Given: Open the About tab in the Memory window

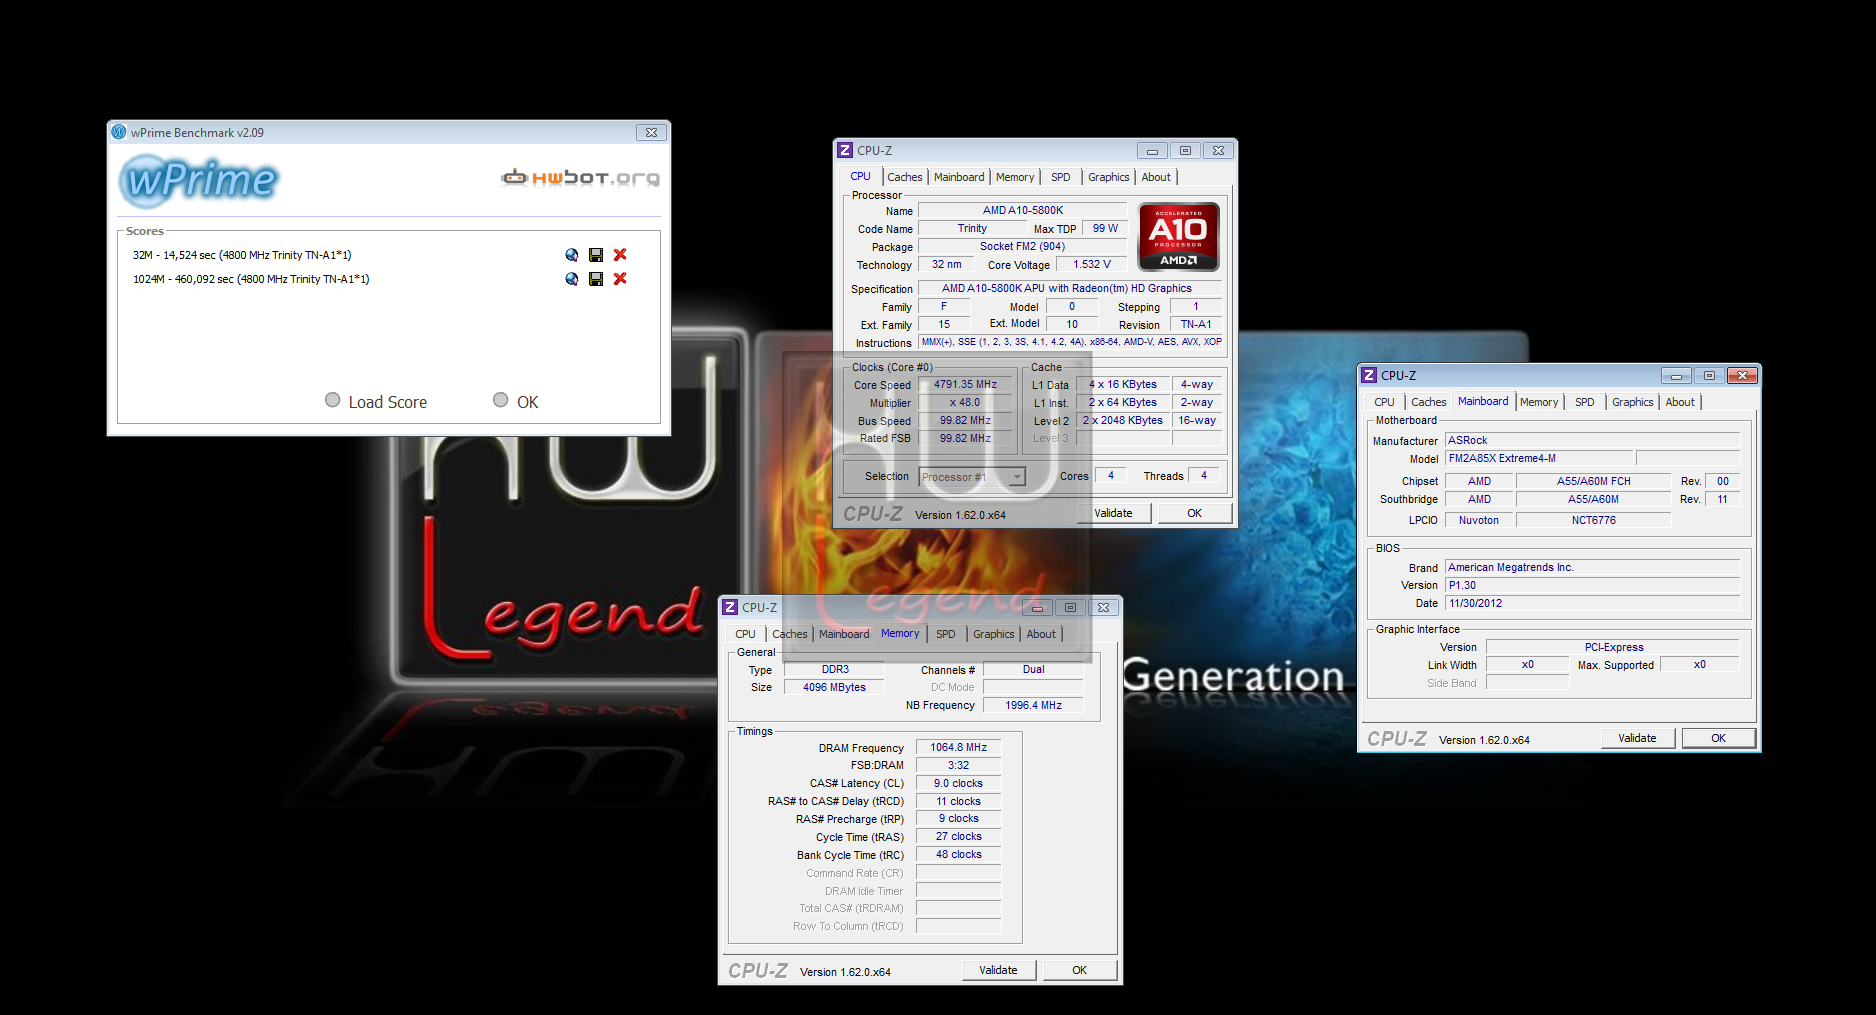Looking at the screenshot, I should [x=1041, y=634].
